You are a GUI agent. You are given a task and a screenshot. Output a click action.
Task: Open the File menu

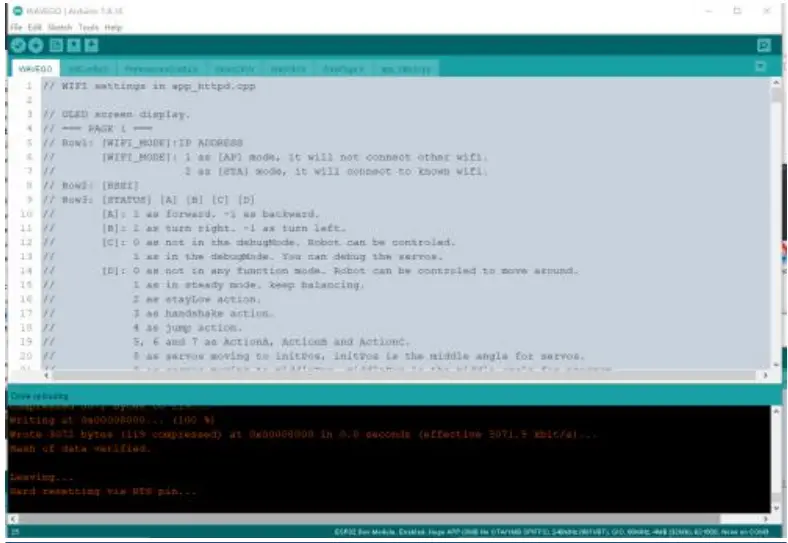[16, 27]
